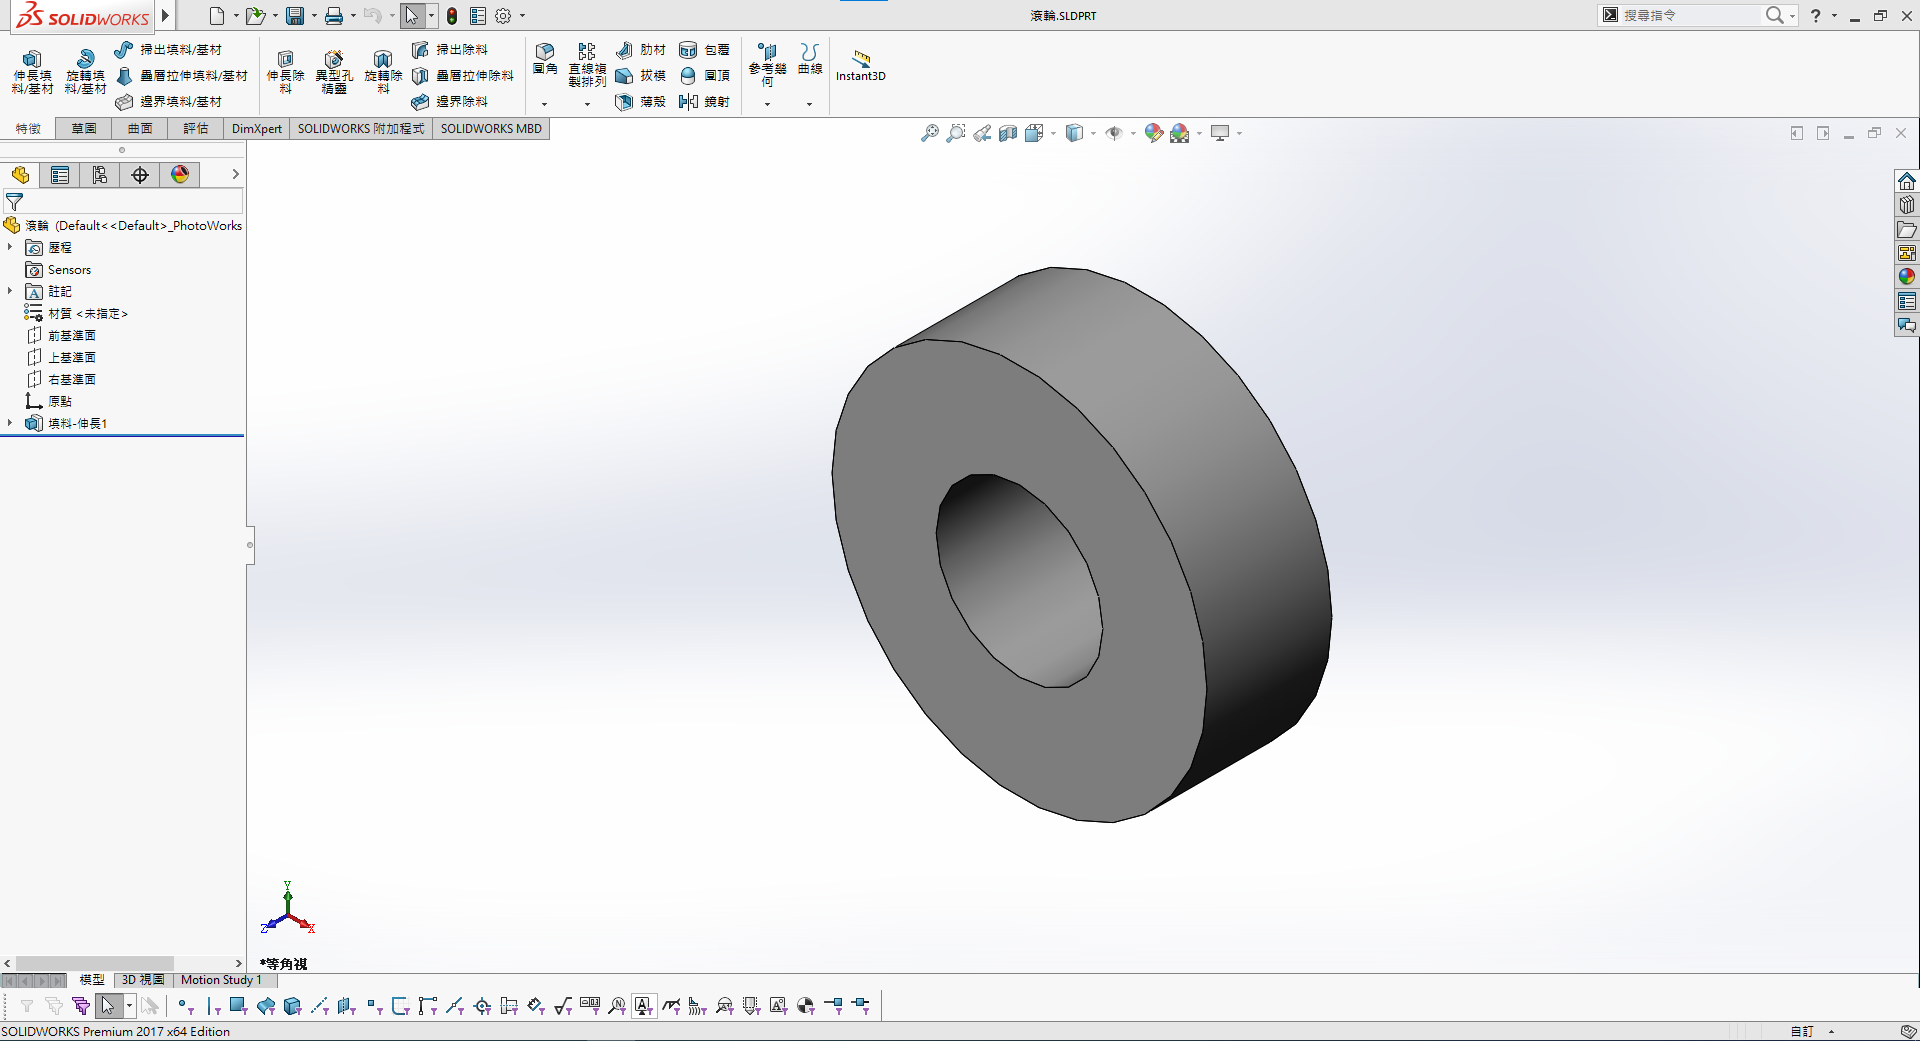Toggle the filter solid bodies selection filter
This screenshot has height=1041, width=1920.
[292, 1006]
